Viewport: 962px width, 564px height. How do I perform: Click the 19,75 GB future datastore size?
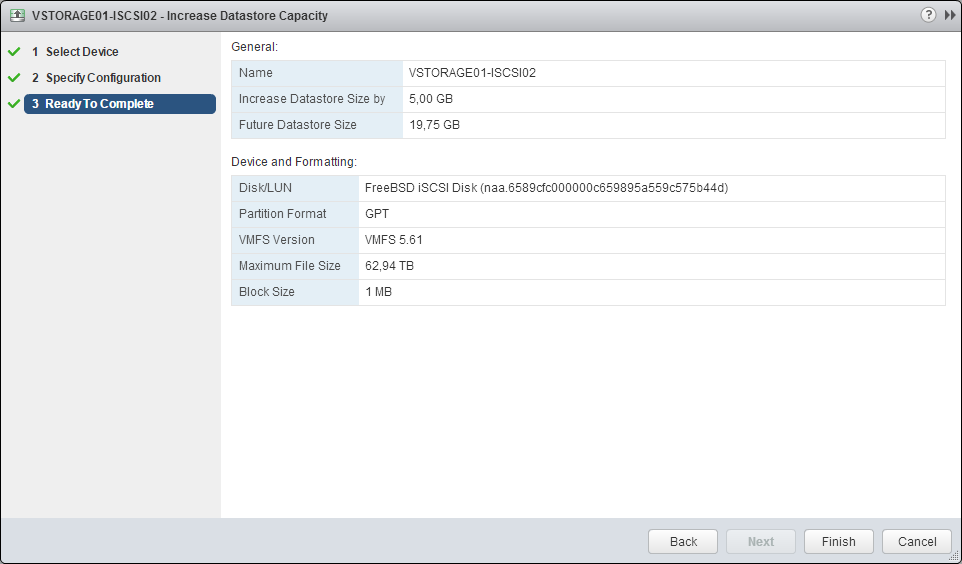click(x=434, y=125)
